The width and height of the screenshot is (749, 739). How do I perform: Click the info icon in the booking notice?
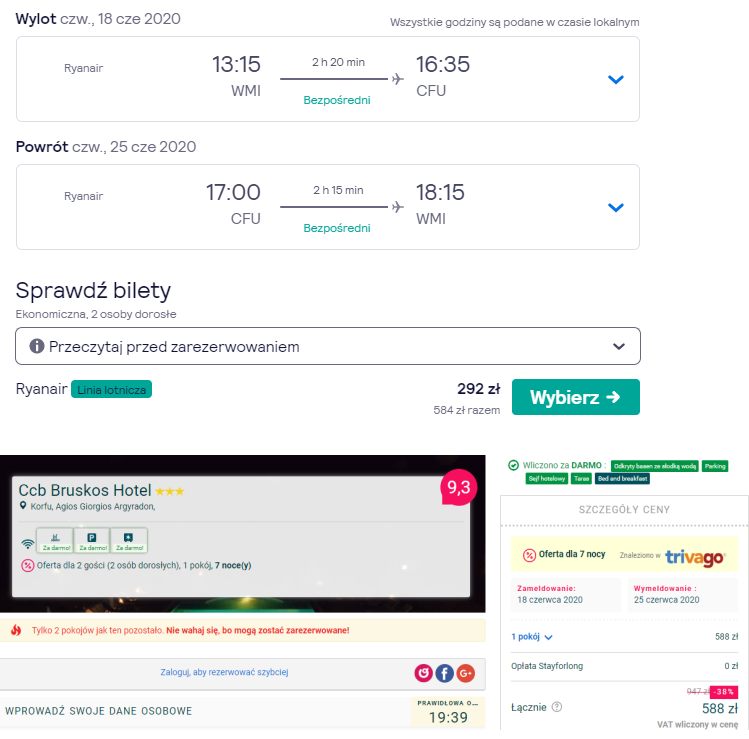(x=36, y=346)
